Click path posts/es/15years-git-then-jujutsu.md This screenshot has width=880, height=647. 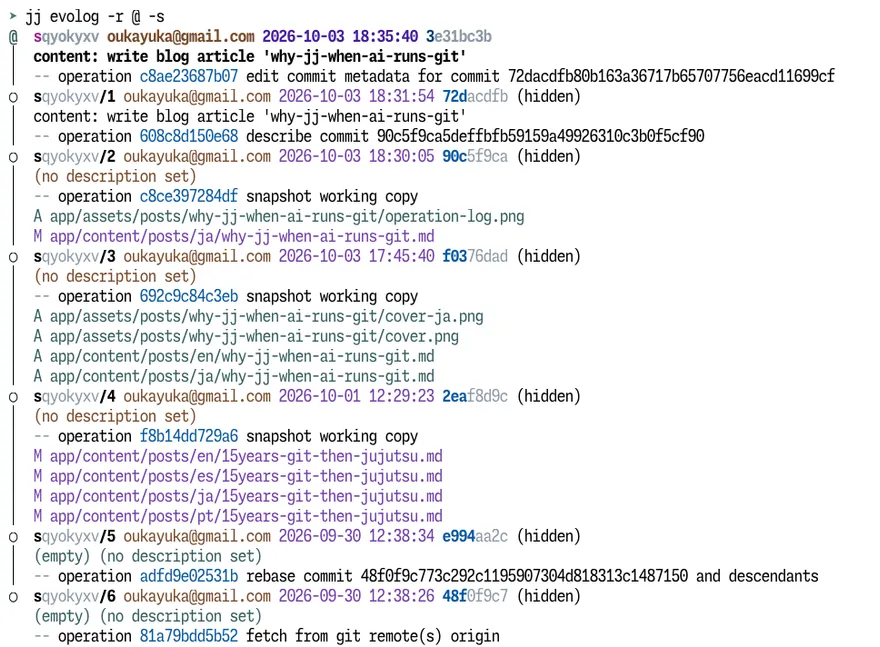[x=246, y=476]
